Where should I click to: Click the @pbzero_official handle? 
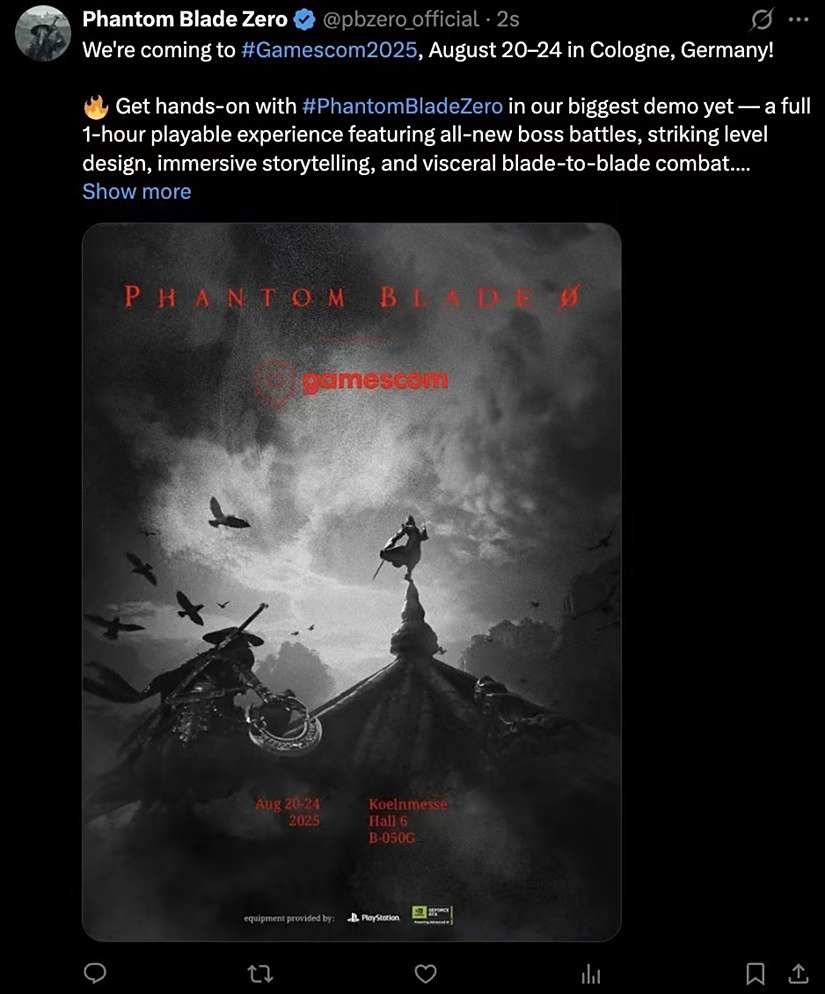pyautogui.click(x=401, y=20)
